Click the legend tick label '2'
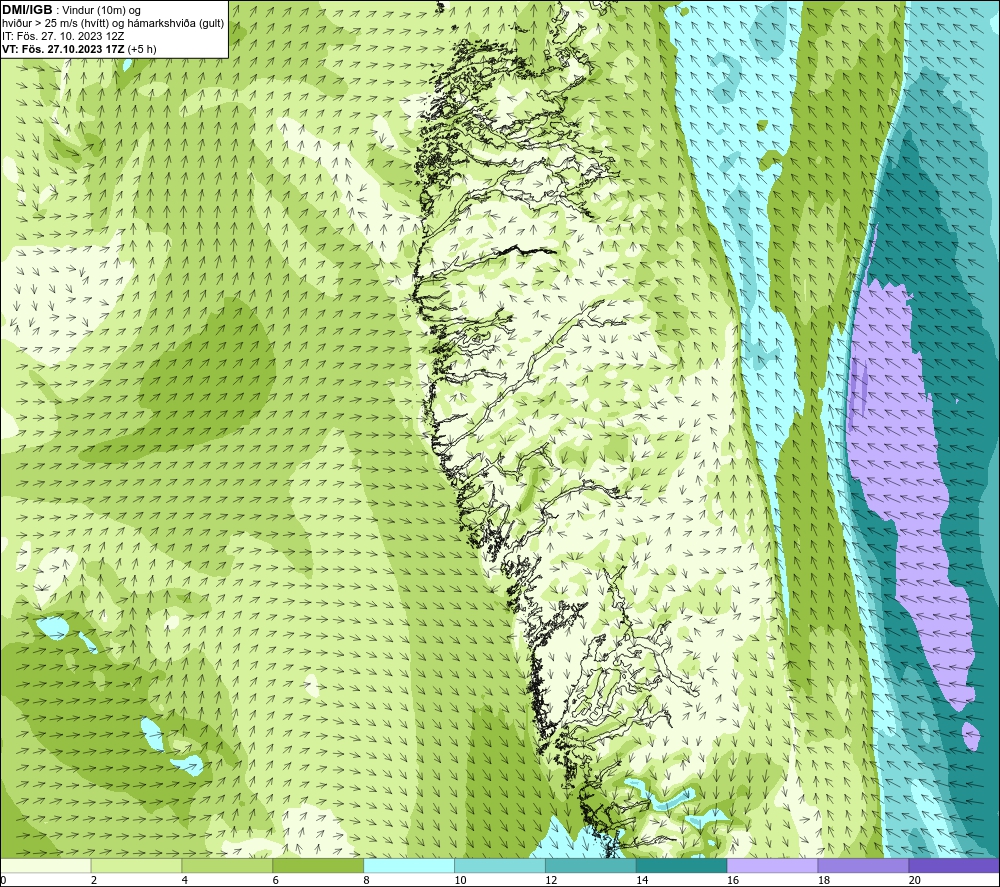 (94, 881)
